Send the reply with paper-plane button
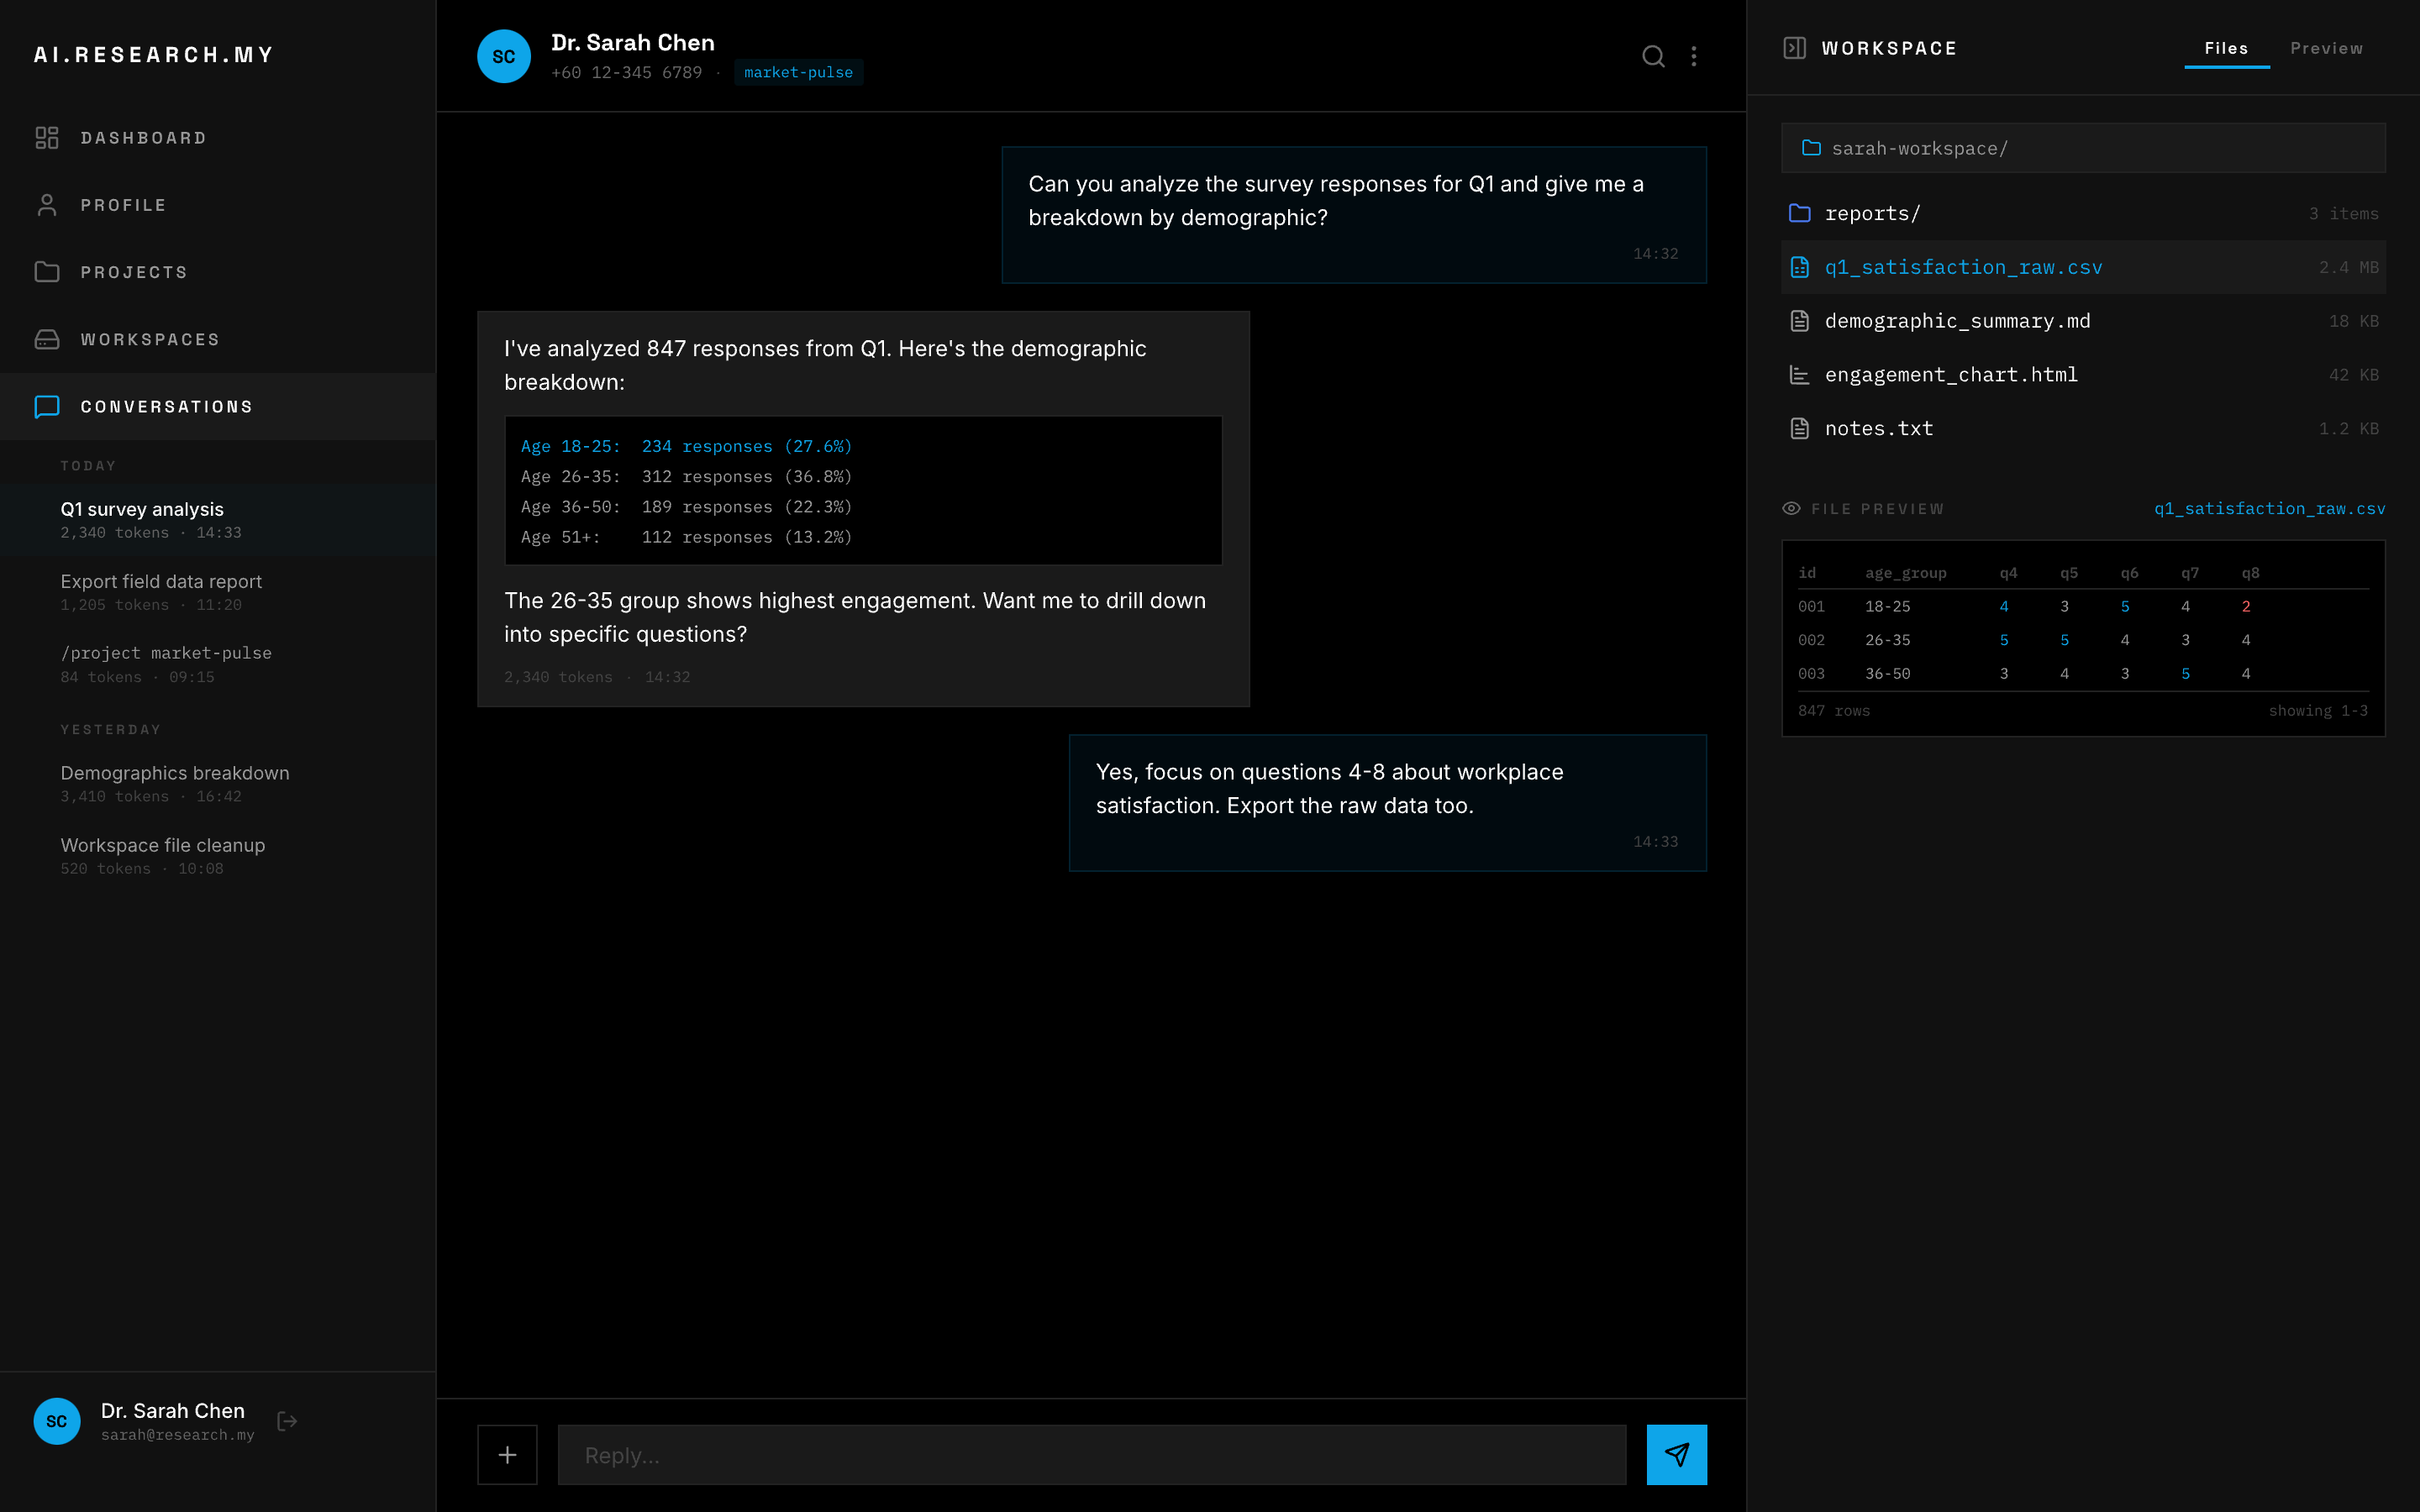This screenshot has height=1512, width=2420. click(1678, 1455)
